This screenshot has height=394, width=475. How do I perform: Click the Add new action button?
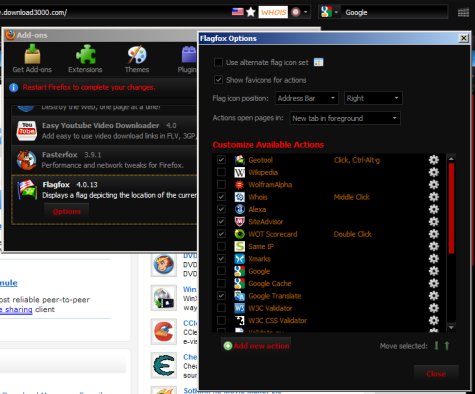pos(256,346)
